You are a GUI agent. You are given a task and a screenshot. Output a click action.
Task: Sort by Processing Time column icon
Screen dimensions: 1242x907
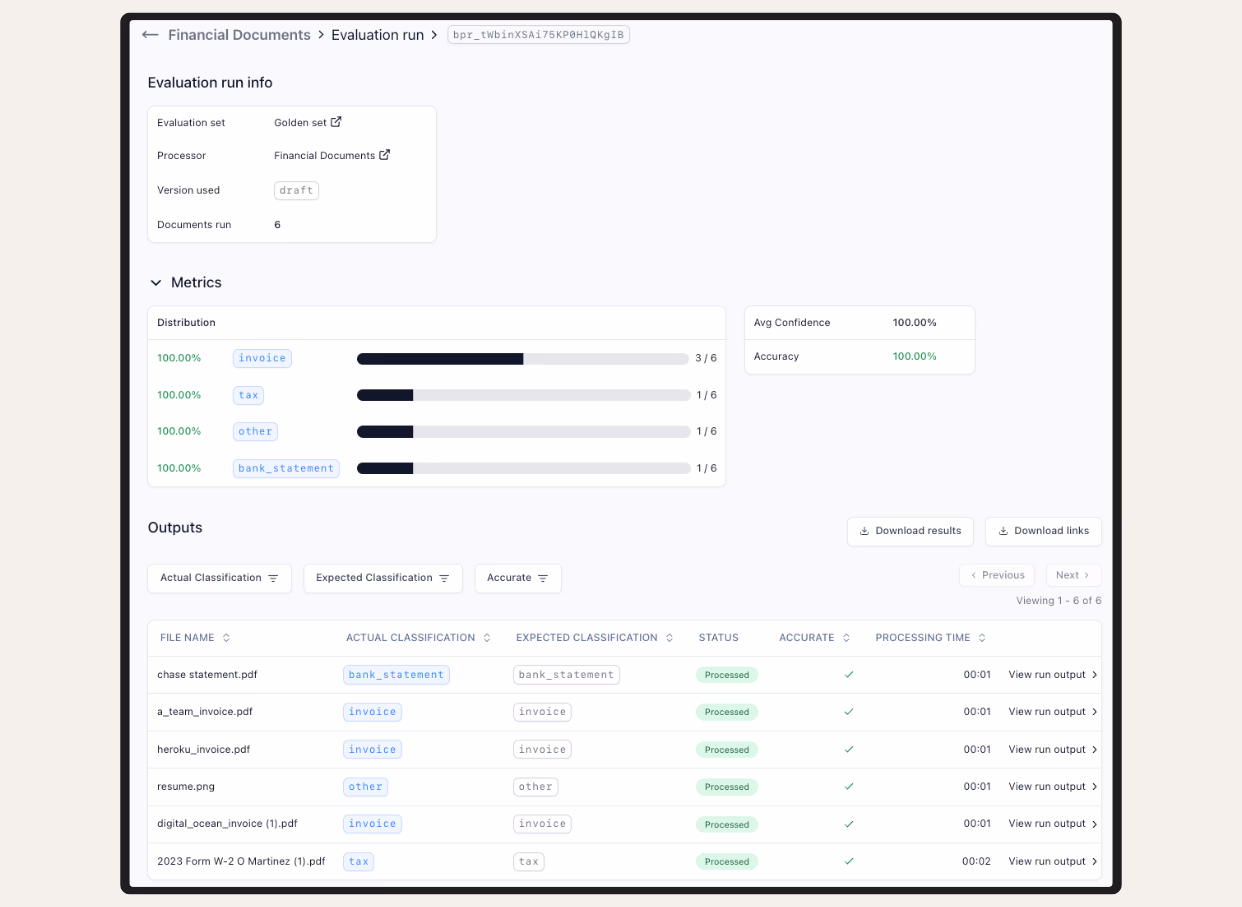click(x=982, y=638)
